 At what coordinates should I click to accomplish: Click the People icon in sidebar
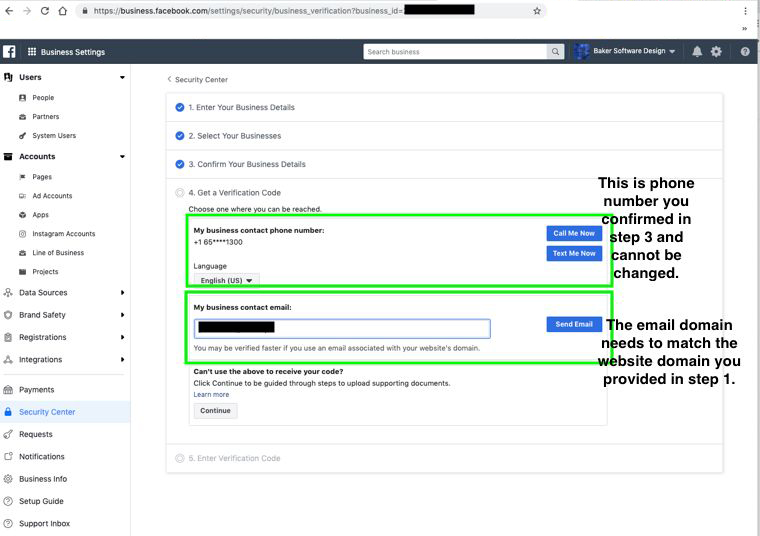point(22,97)
